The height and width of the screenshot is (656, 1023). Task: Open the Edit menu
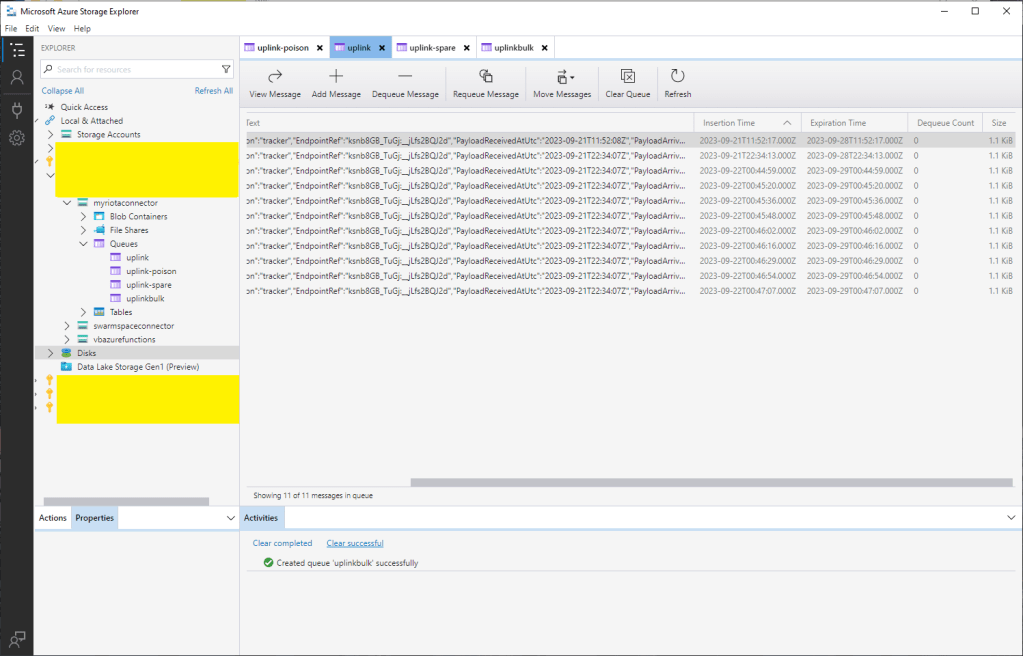(32, 29)
